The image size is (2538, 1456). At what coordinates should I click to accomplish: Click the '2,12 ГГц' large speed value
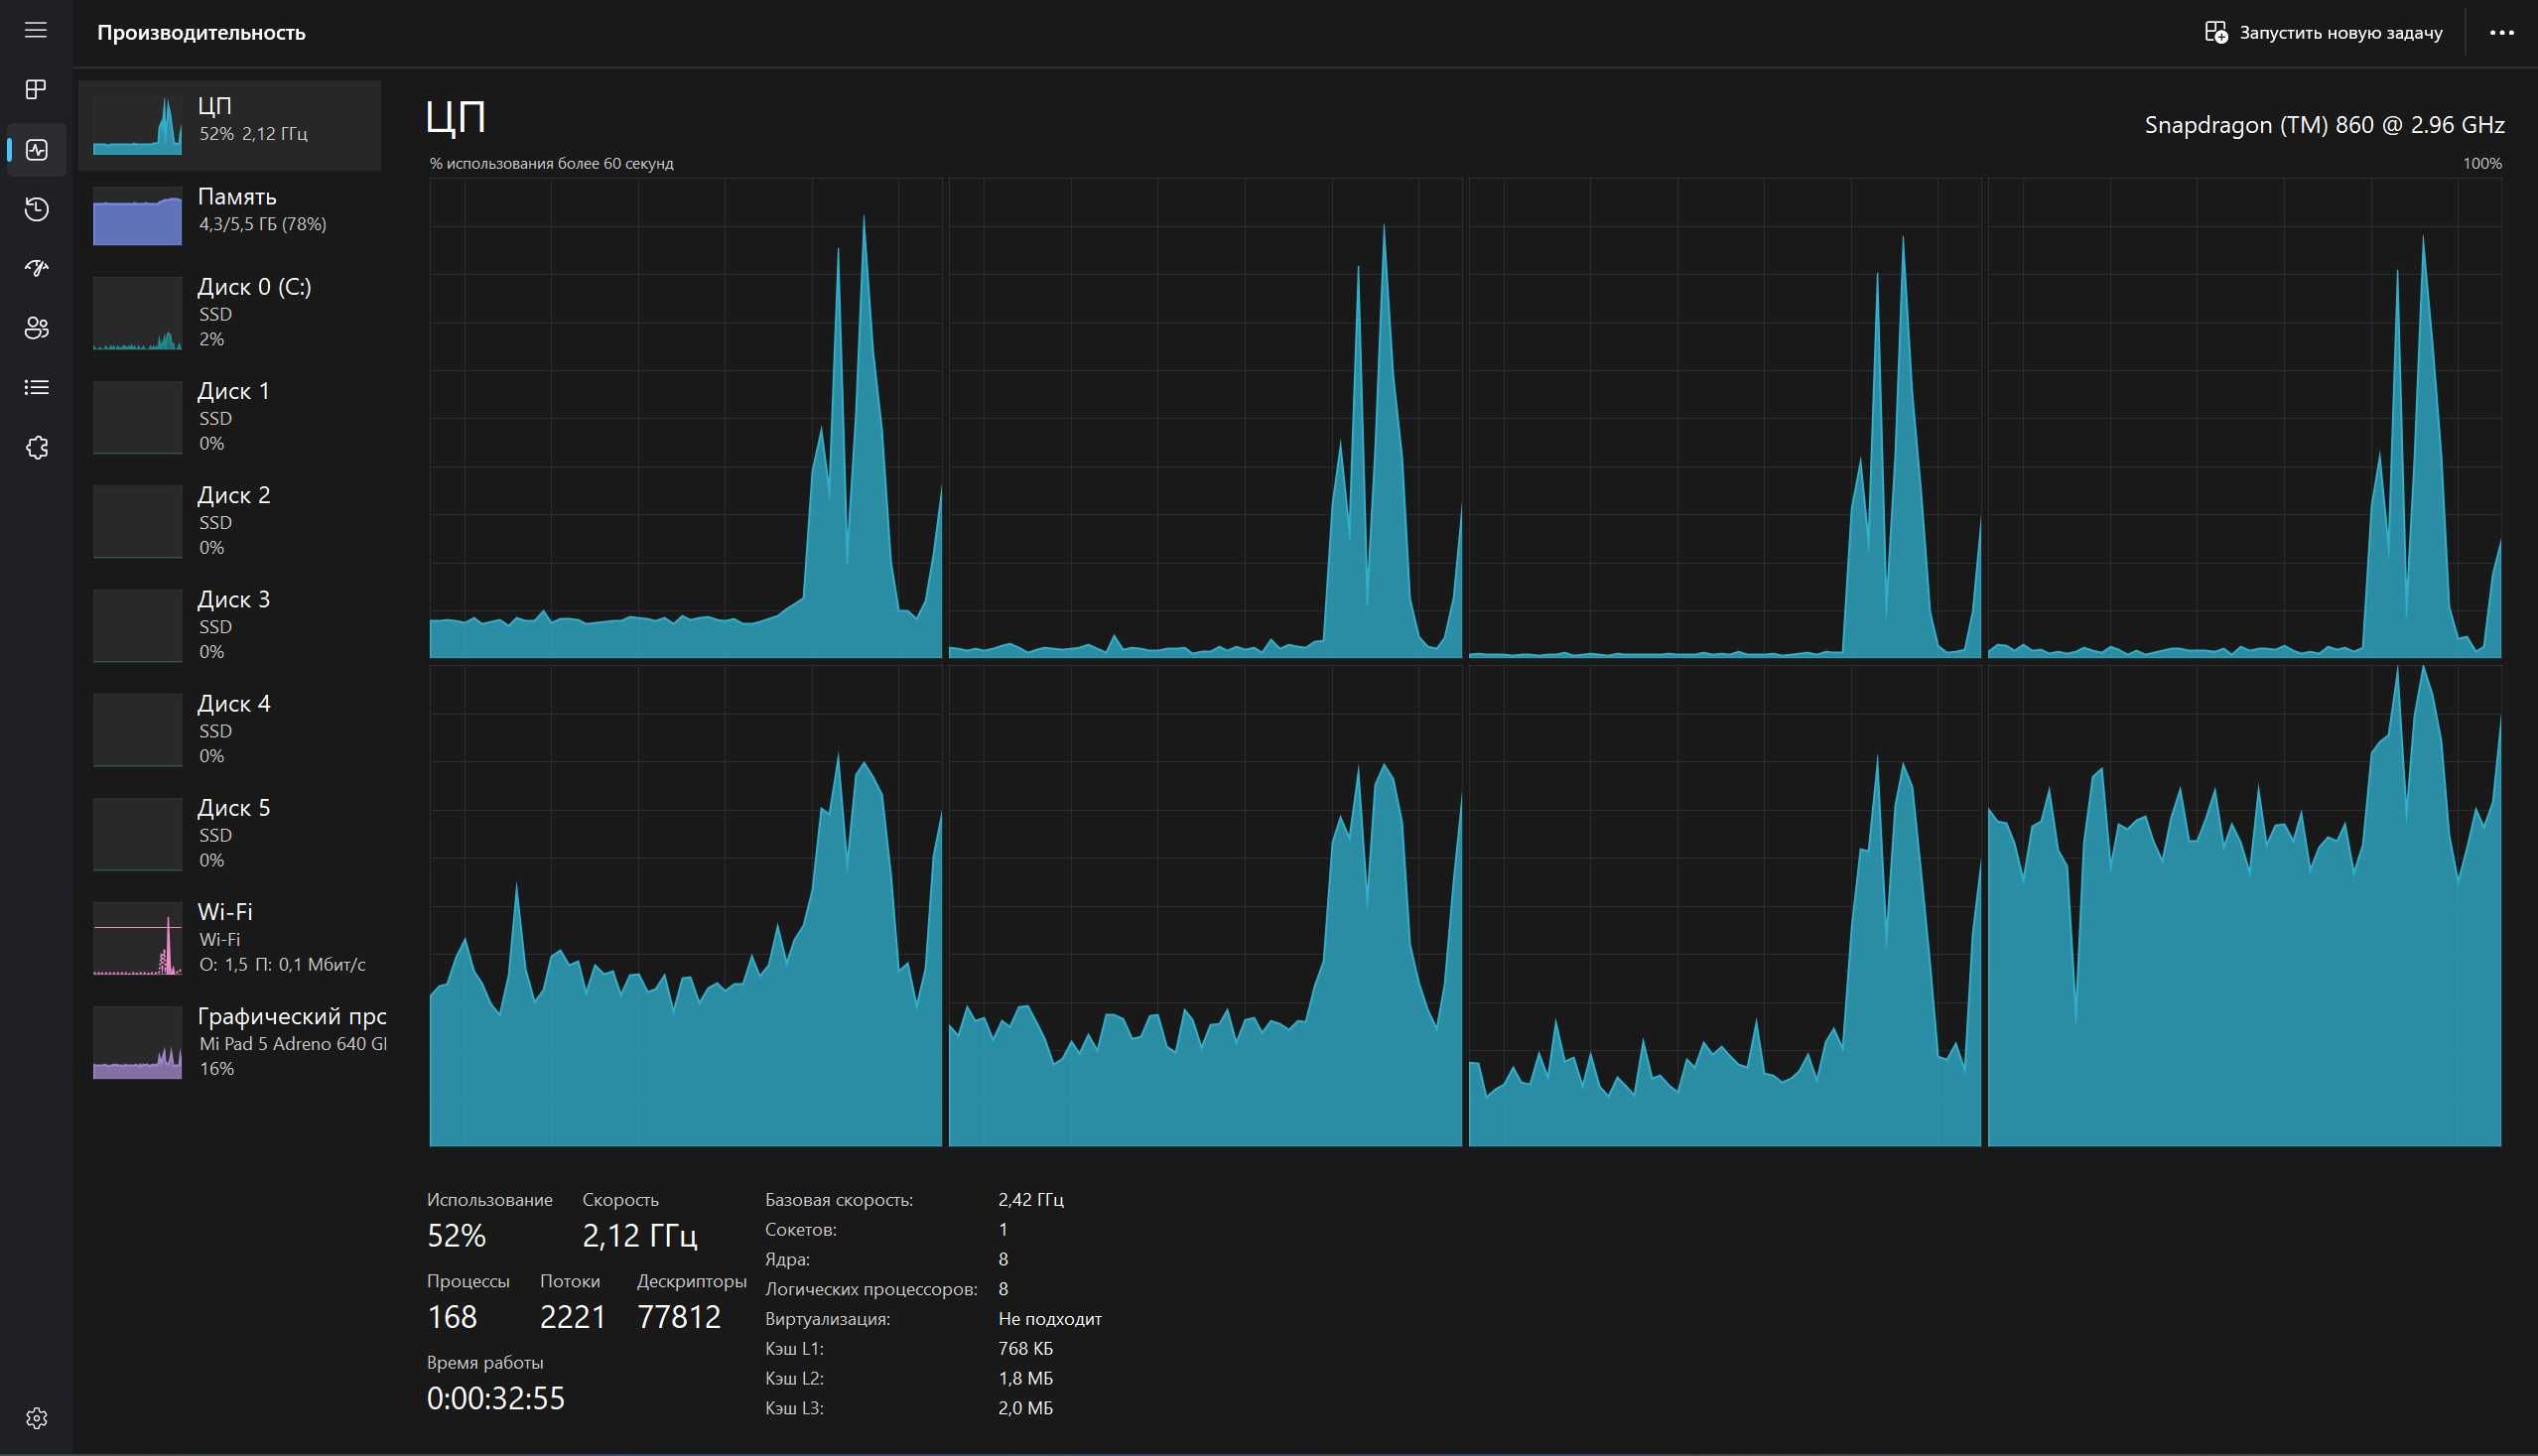640,1236
